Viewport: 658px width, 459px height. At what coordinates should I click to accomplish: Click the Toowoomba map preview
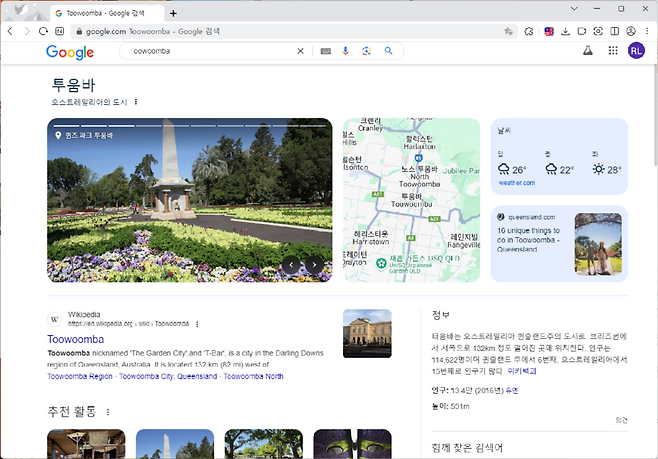pyautogui.click(x=411, y=200)
